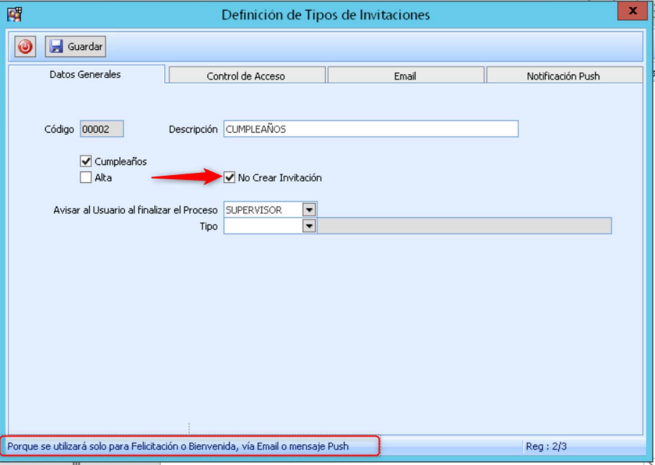Save the record with Guardar button
Screen dimensions: 655x465
tap(76, 47)
